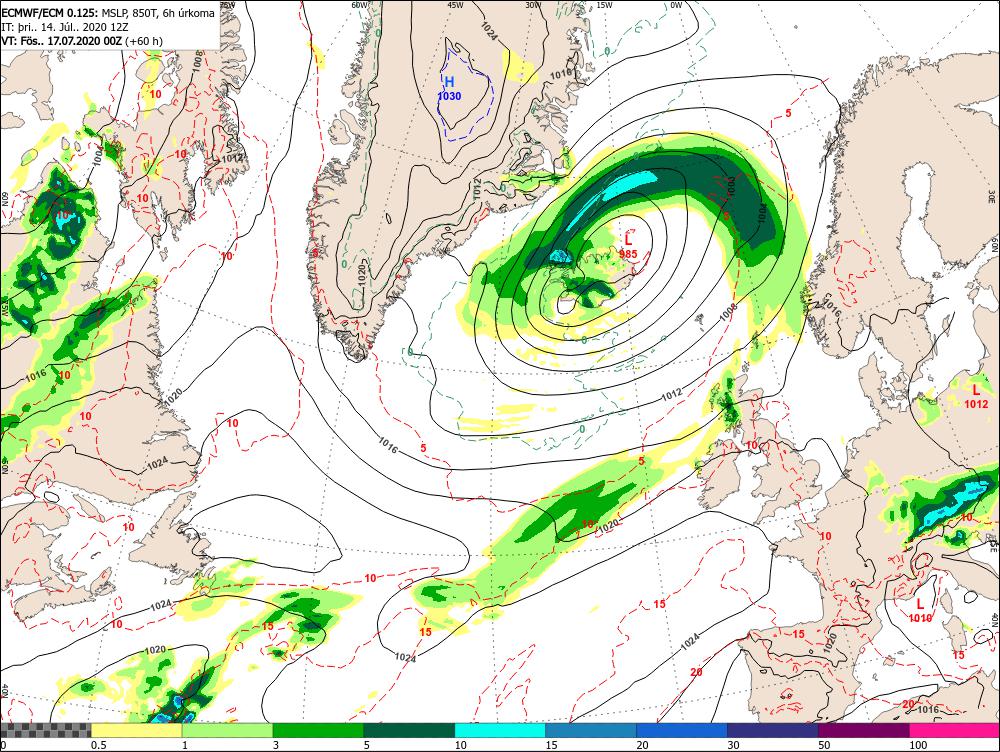Viewport: 1000px width, 752px height.
Task: Click the '1000' isobar label near Iceland low
Action: click(731, 187)
